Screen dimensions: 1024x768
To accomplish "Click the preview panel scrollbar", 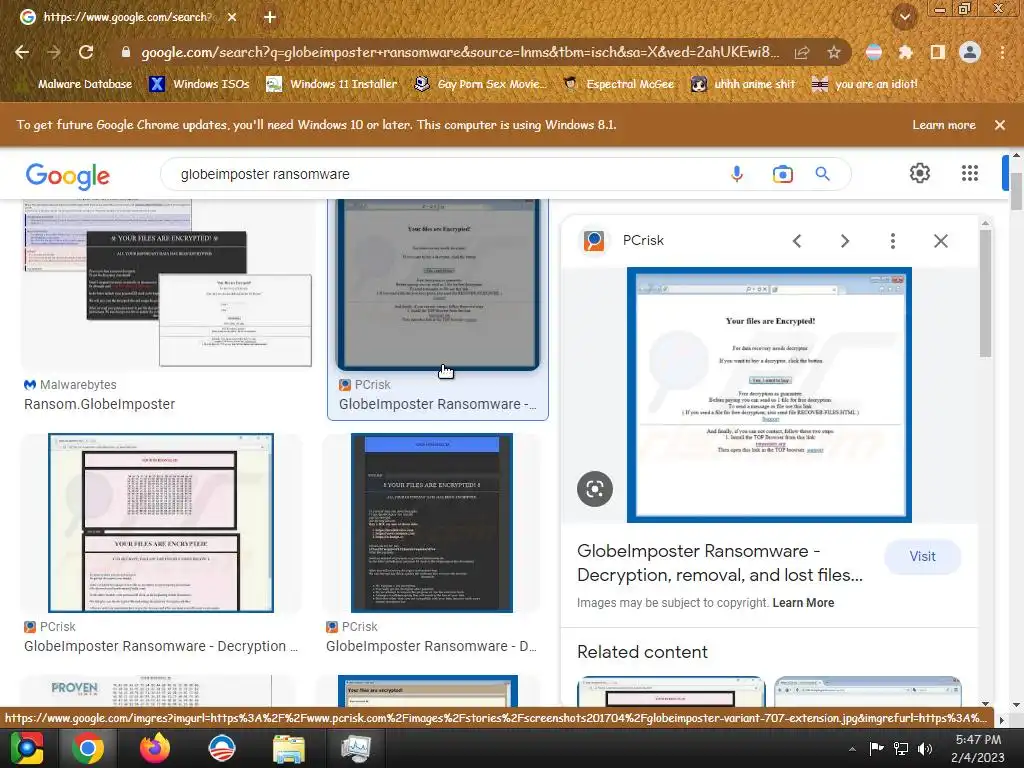I will click(x=985, y=294).
